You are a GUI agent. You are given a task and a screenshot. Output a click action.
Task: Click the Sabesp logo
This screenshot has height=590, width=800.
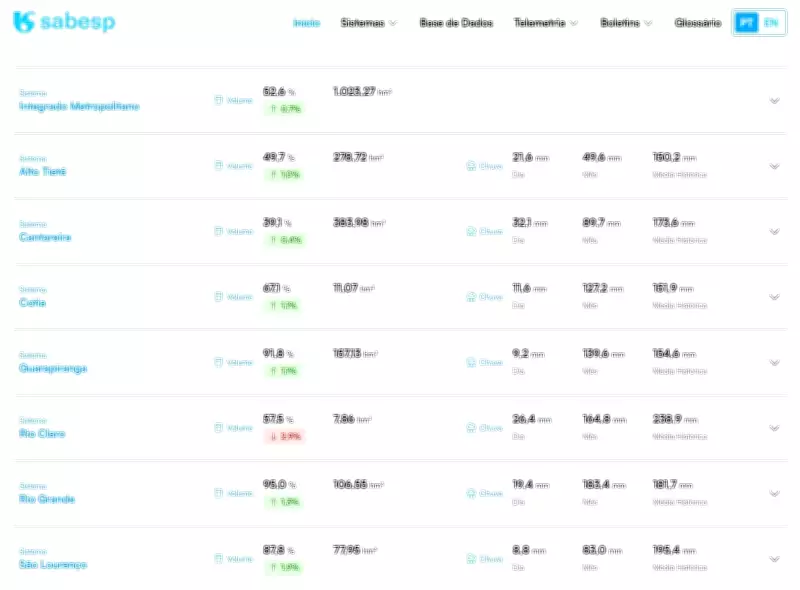click(x=65, y=22)
